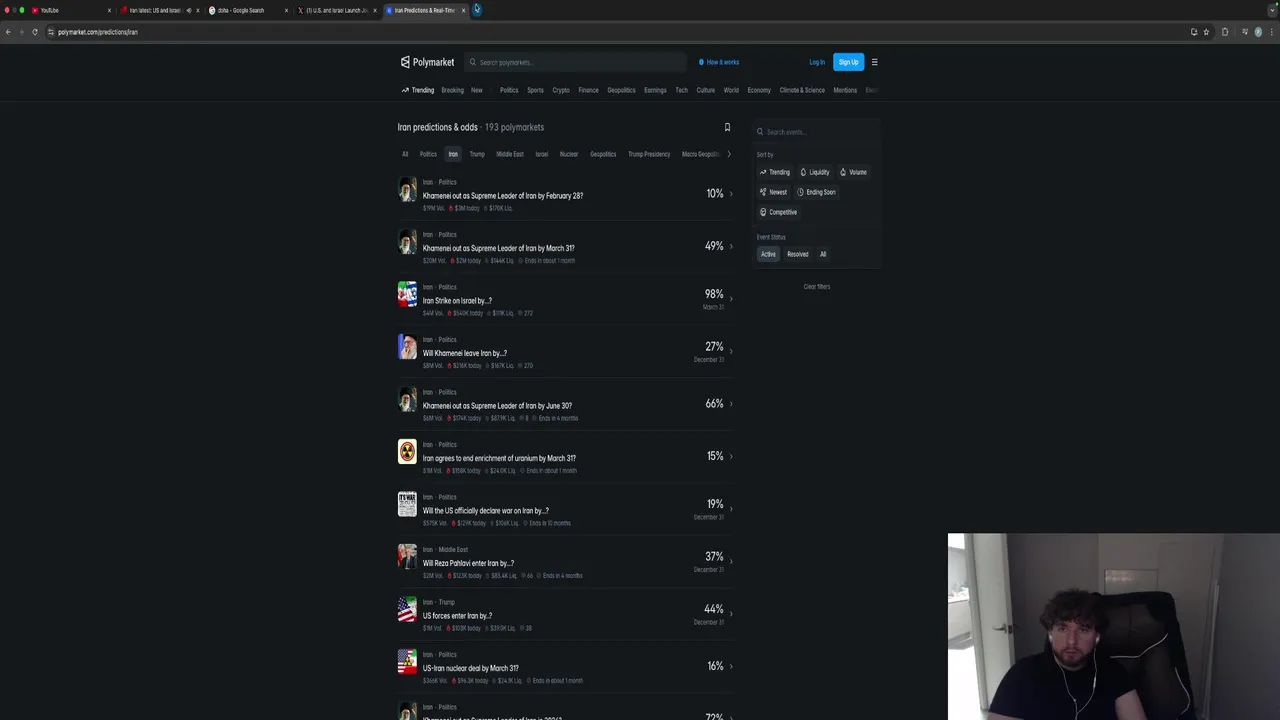1280x720 pixels.
Task: Select the All tag filter
Action: (405, 154)
